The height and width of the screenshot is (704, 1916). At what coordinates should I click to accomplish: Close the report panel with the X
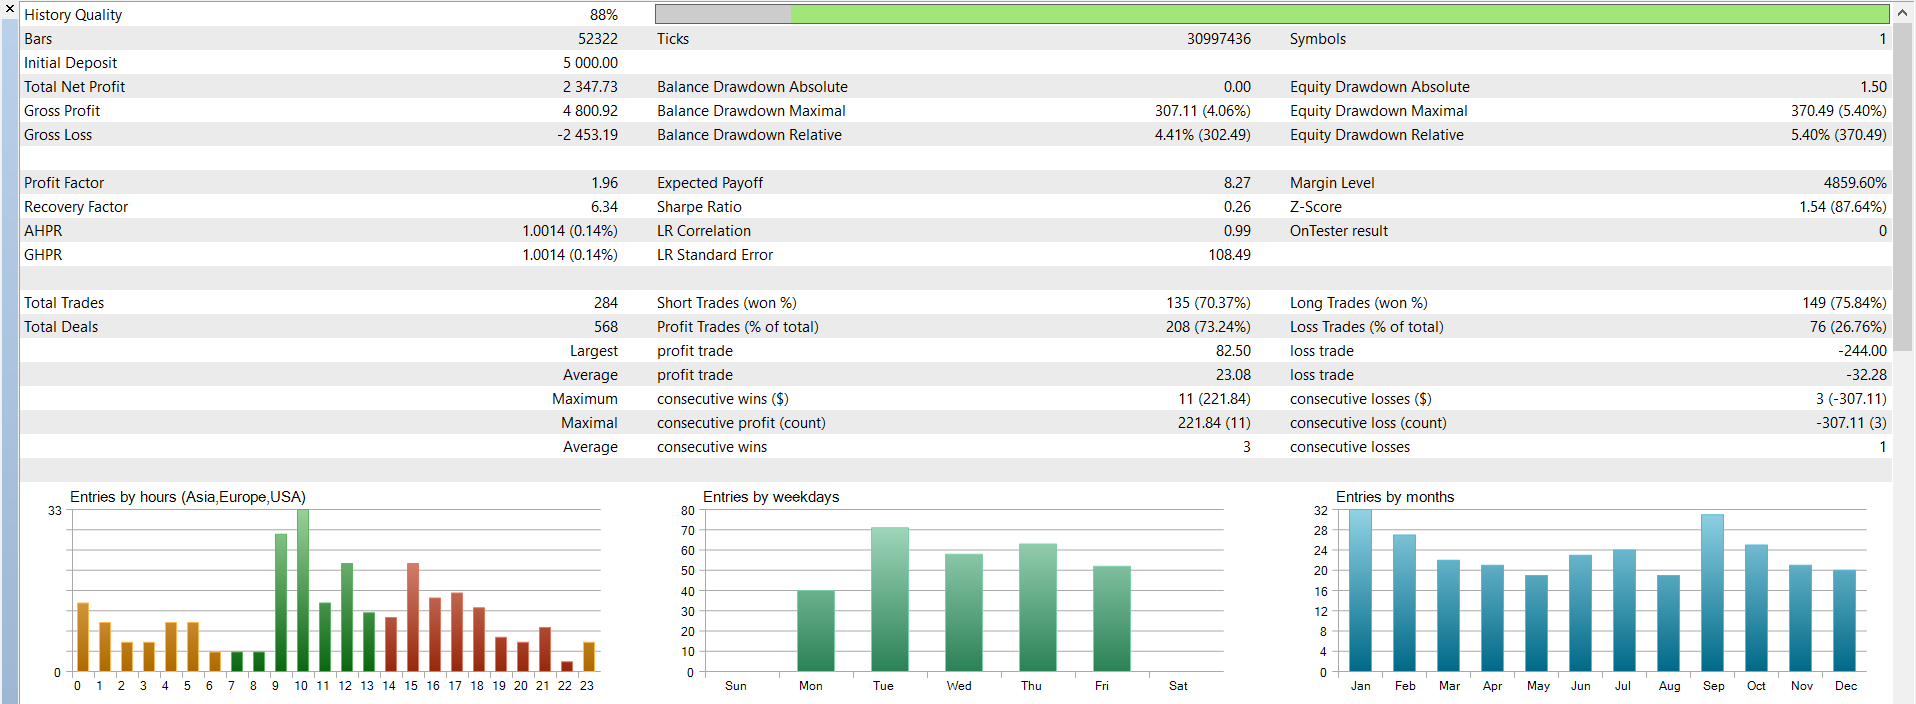[9, 8]
